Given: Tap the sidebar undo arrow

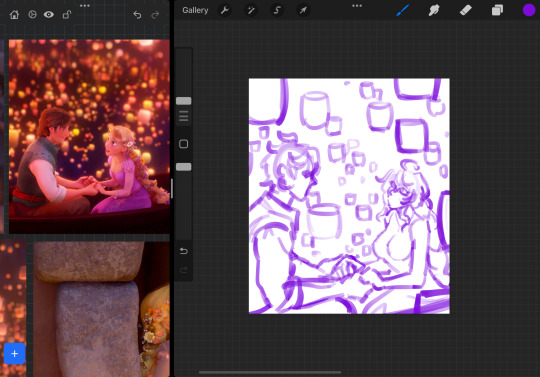Looking at the screenshot, I should pos(184,251).
